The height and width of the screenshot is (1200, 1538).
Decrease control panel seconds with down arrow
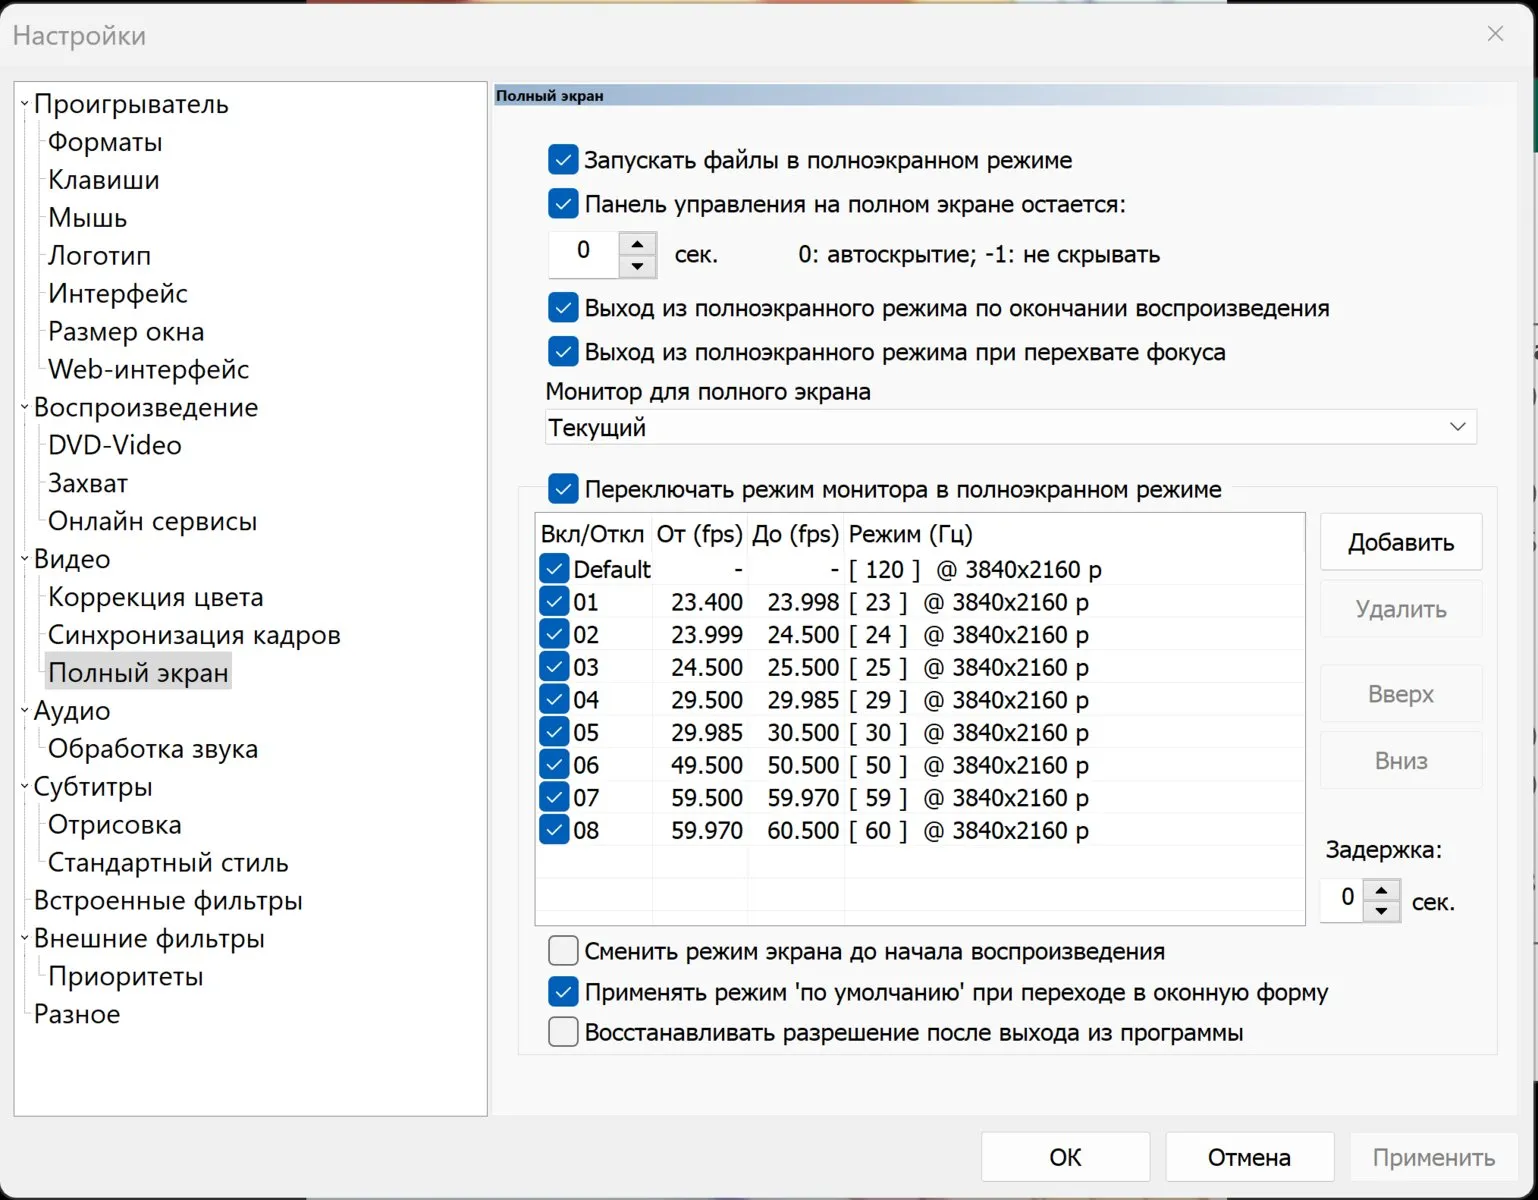pyautogui.click(x=637, y=266)
